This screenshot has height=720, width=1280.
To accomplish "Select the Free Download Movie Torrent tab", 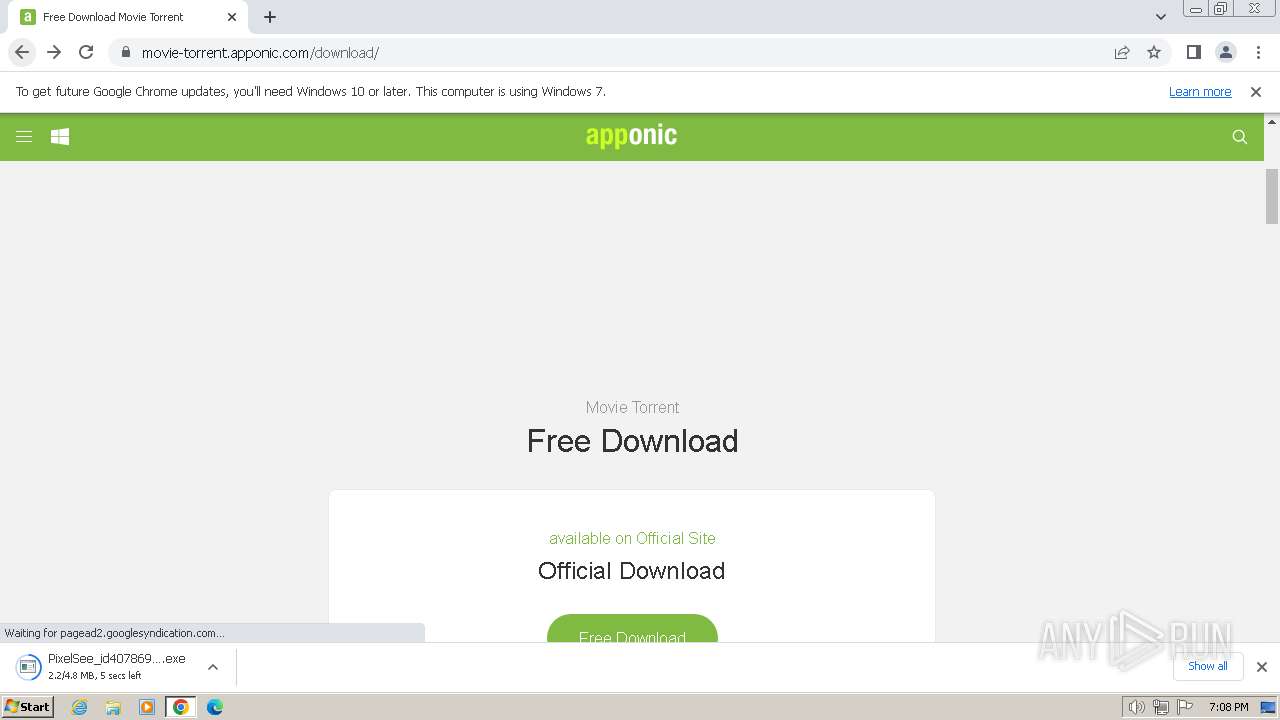I will point(128,17).
